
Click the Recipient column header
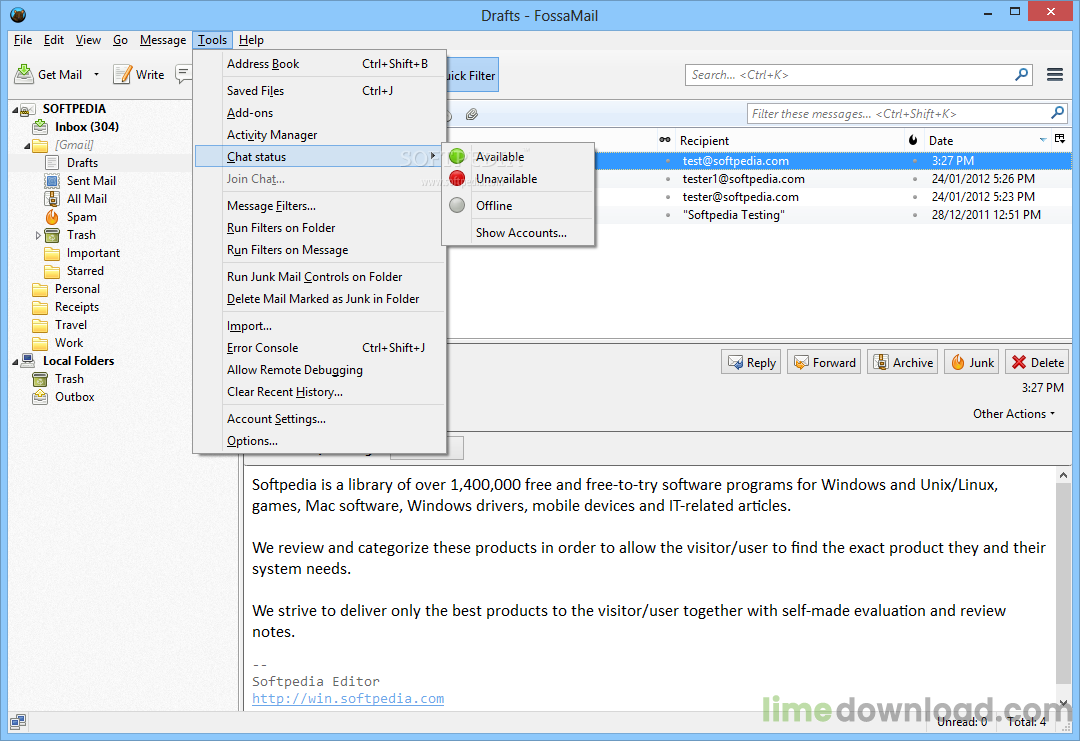[789, 140]
